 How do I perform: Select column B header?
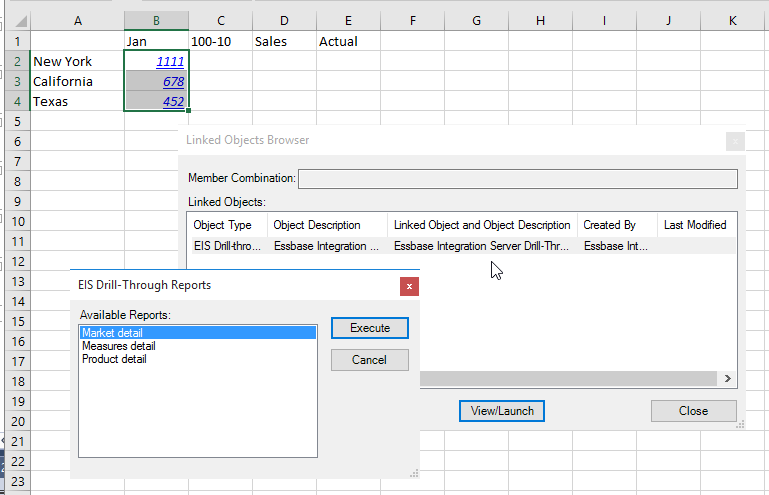[x=156, y=21]
